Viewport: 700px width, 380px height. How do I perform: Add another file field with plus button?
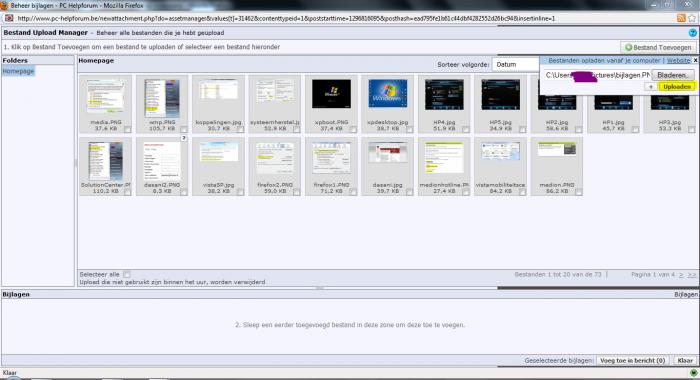tap(651, 87)
